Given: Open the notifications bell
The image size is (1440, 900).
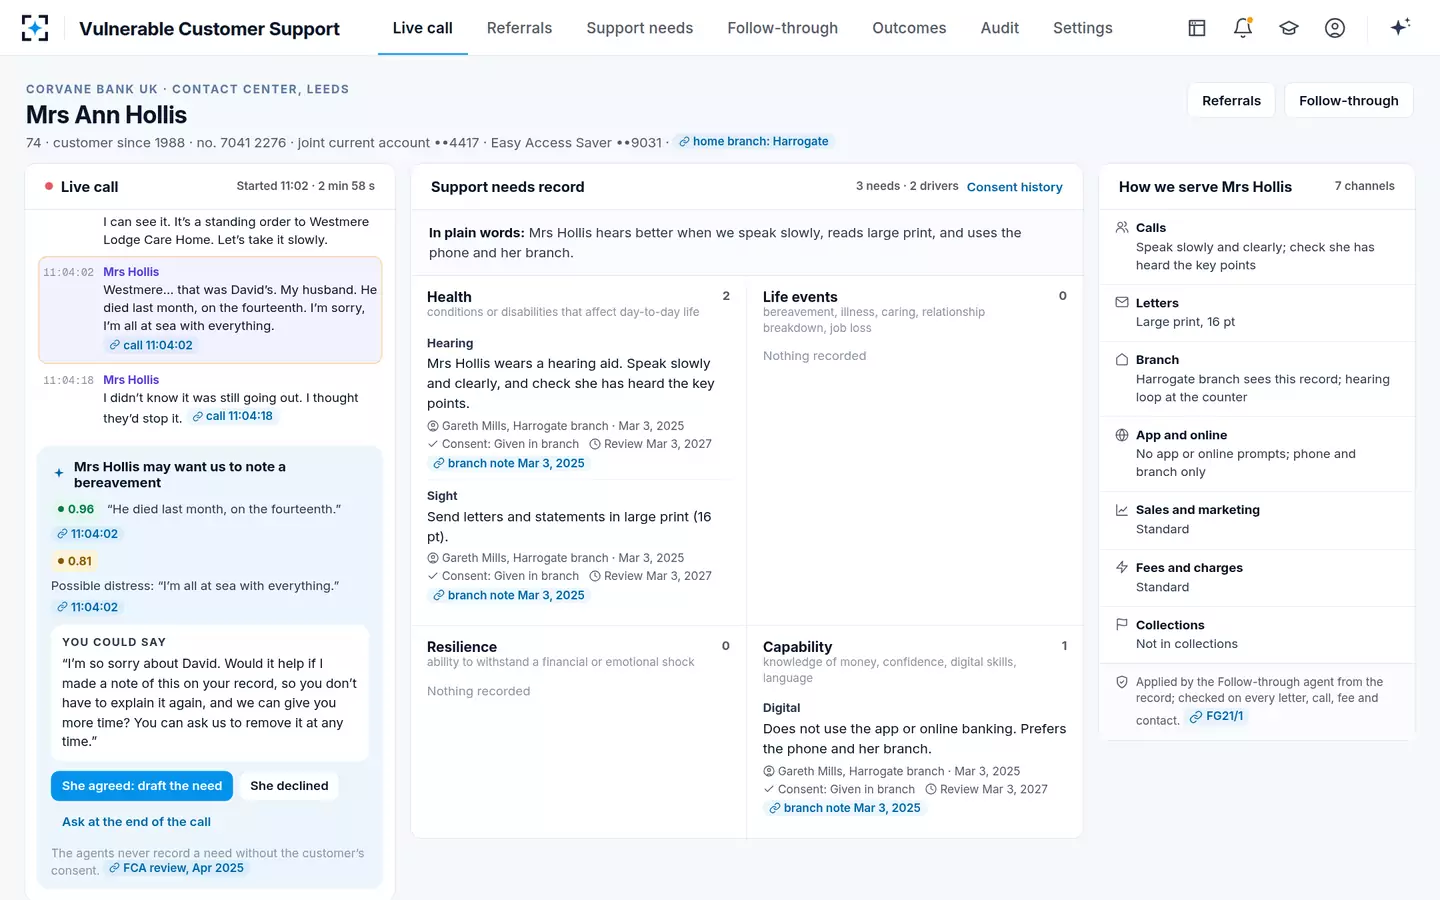Looking at the screenshot, I should coord(1243,28).
